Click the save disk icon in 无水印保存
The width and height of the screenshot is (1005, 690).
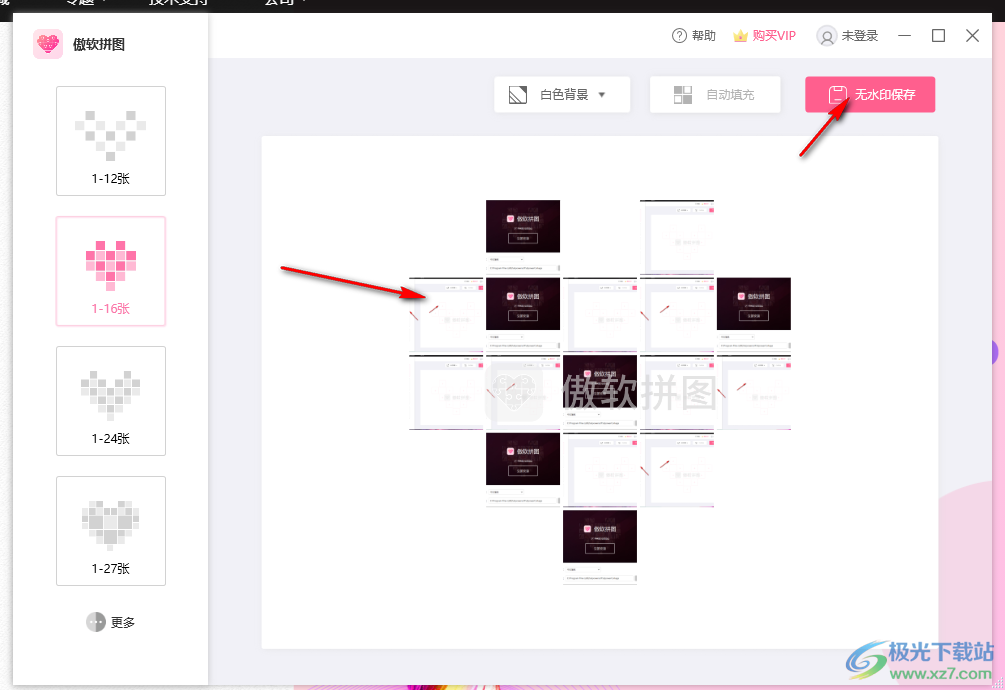tap(837, 95)
